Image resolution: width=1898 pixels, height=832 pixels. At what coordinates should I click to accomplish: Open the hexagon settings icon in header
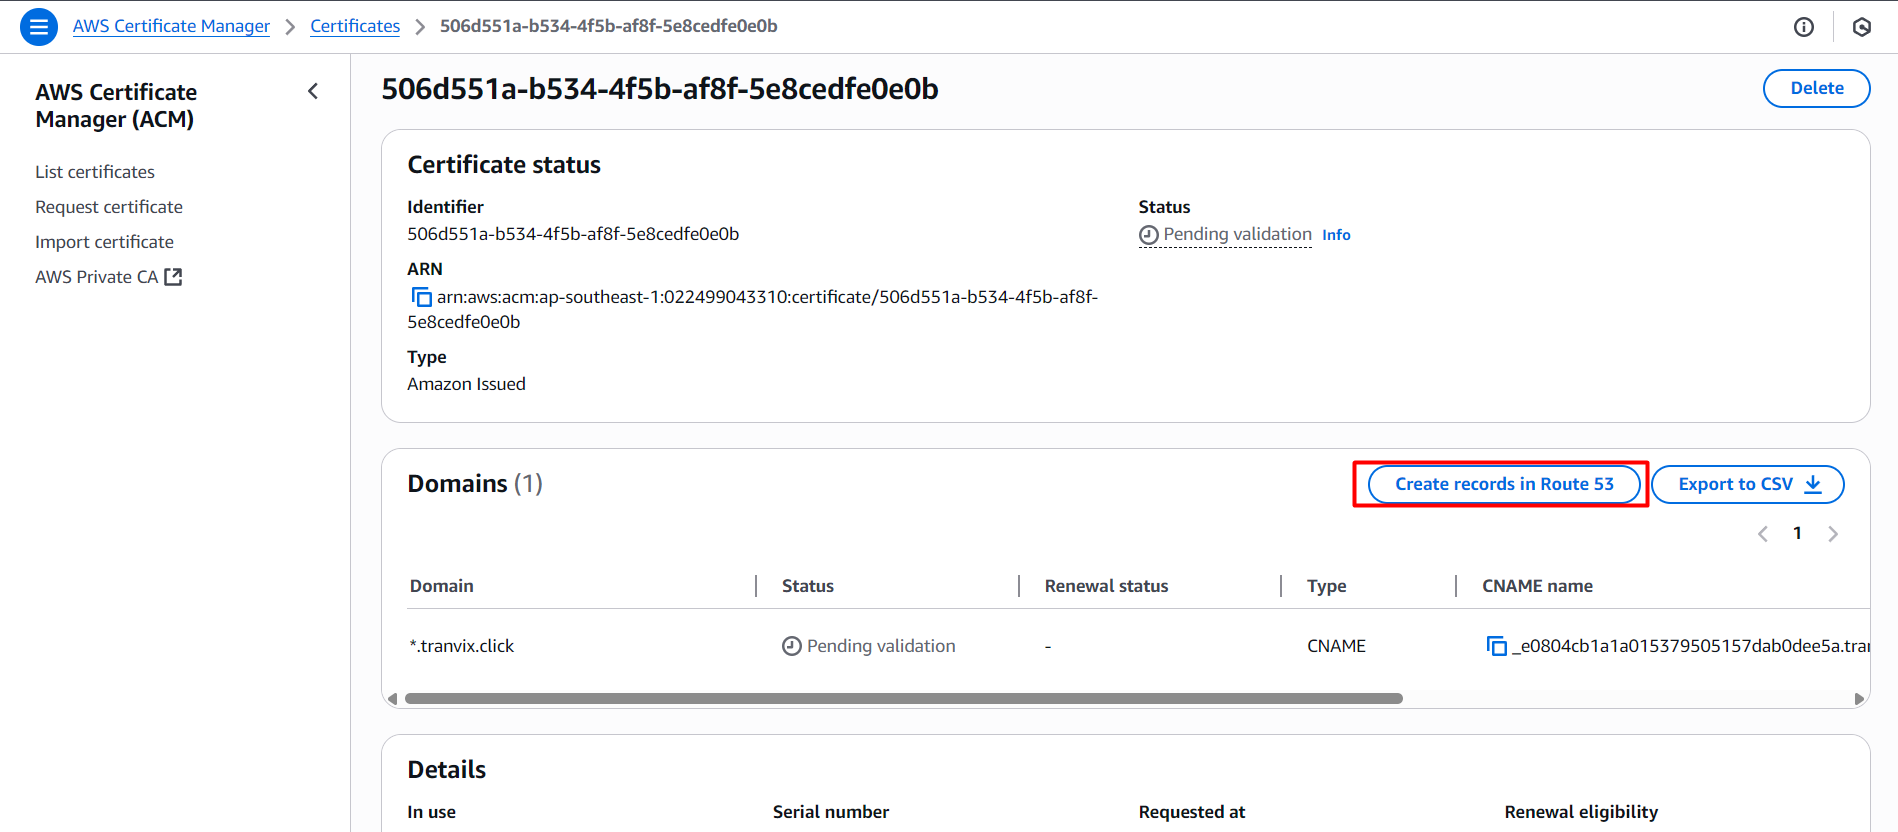(x=1861, y=27)
